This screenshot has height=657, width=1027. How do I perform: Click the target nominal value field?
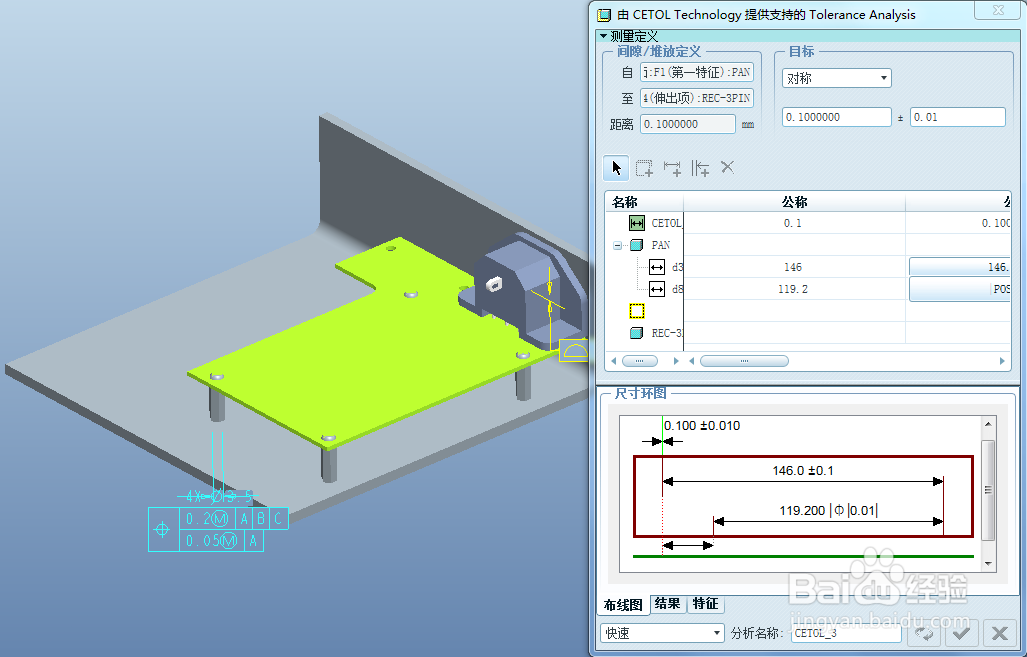(x=836, y=117)
